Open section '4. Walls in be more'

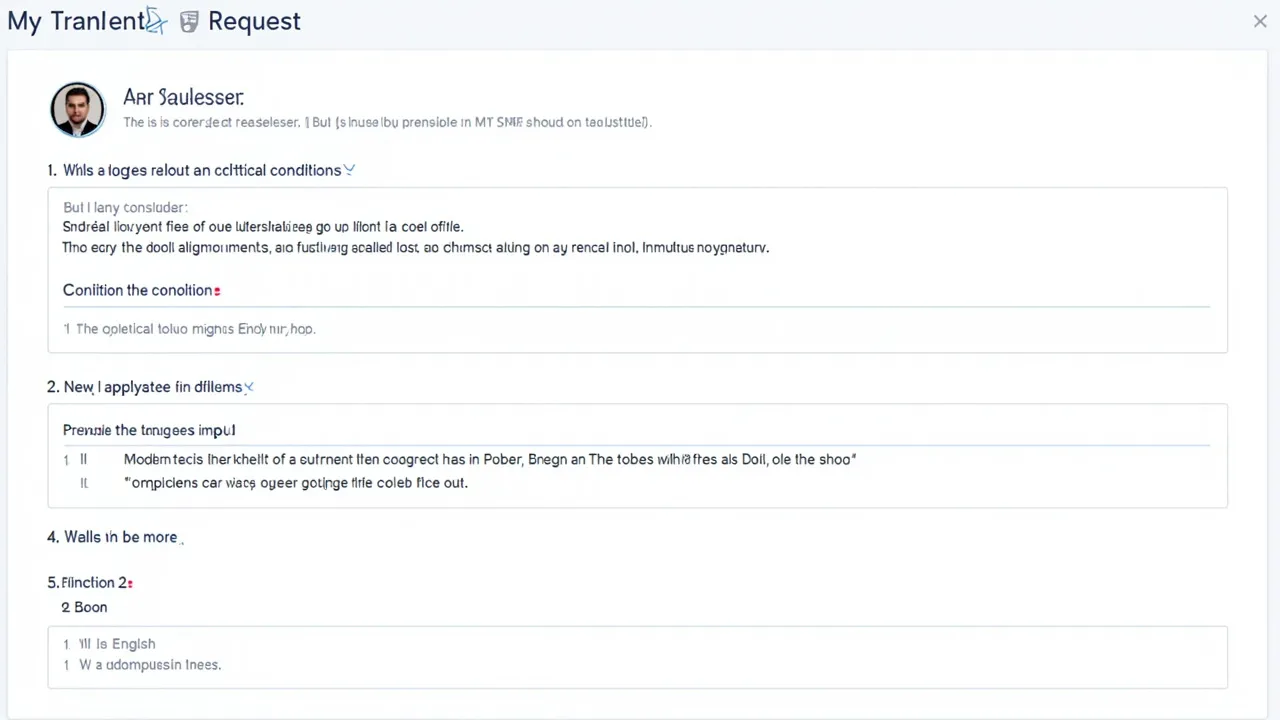coord(112,537)
